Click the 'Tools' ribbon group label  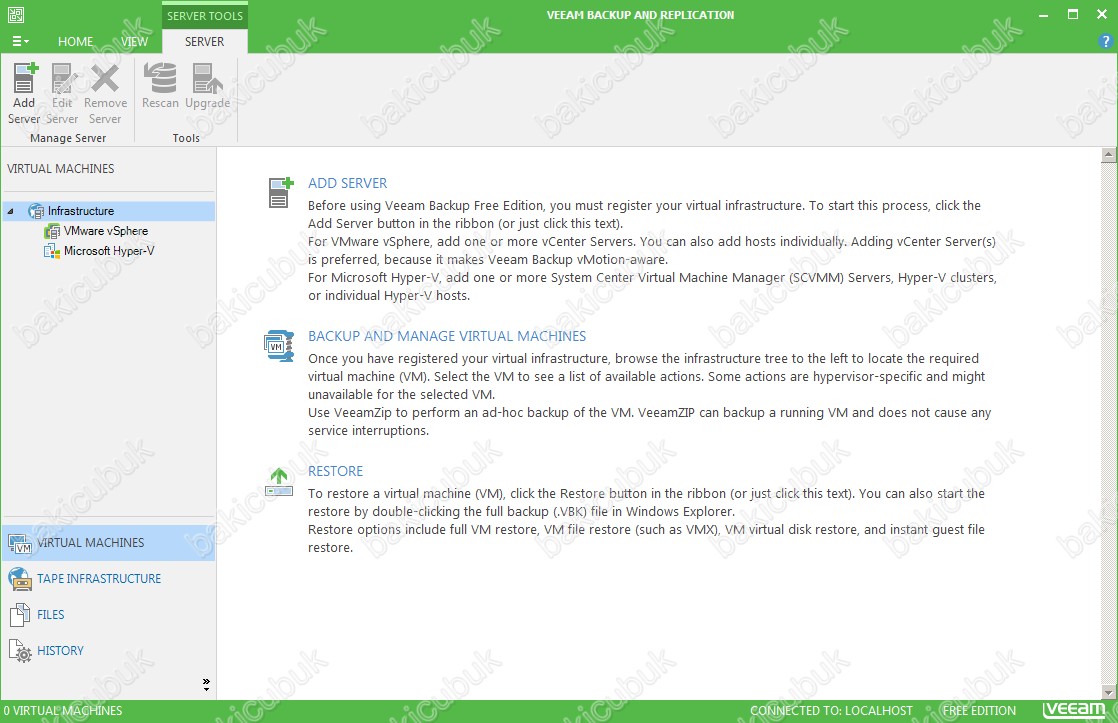pos(186,138)
